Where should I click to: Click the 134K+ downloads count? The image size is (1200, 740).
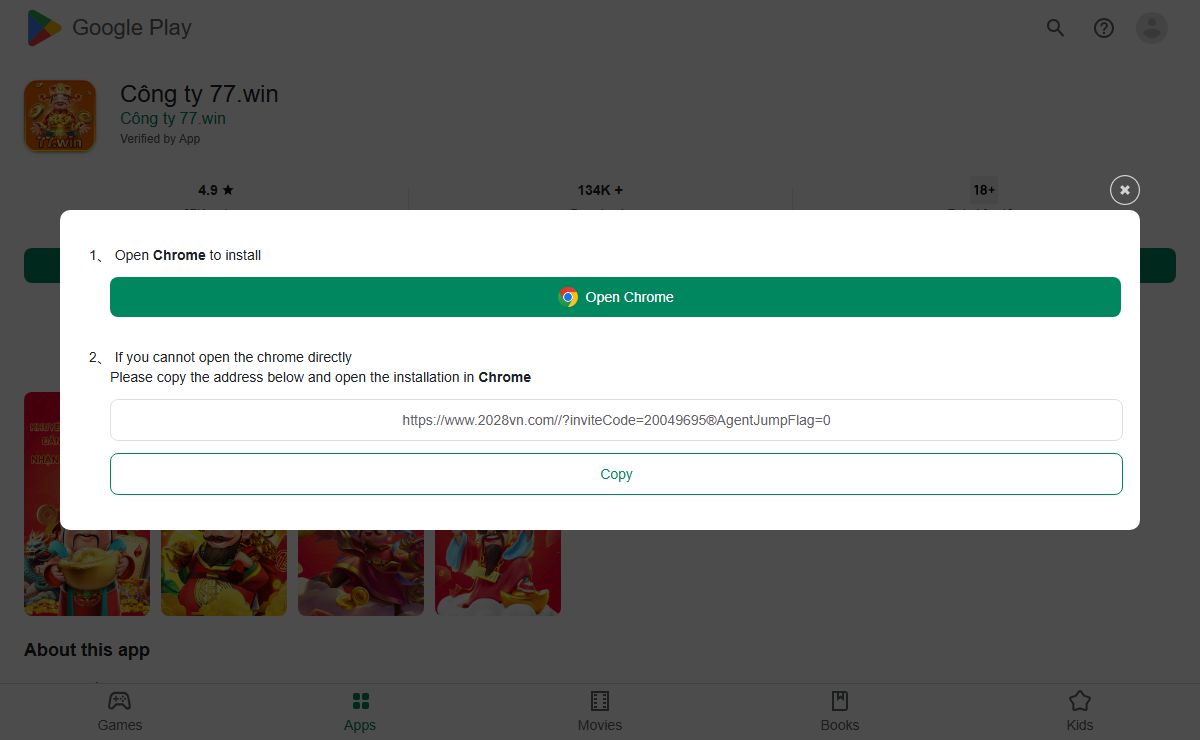coord(600,190)
